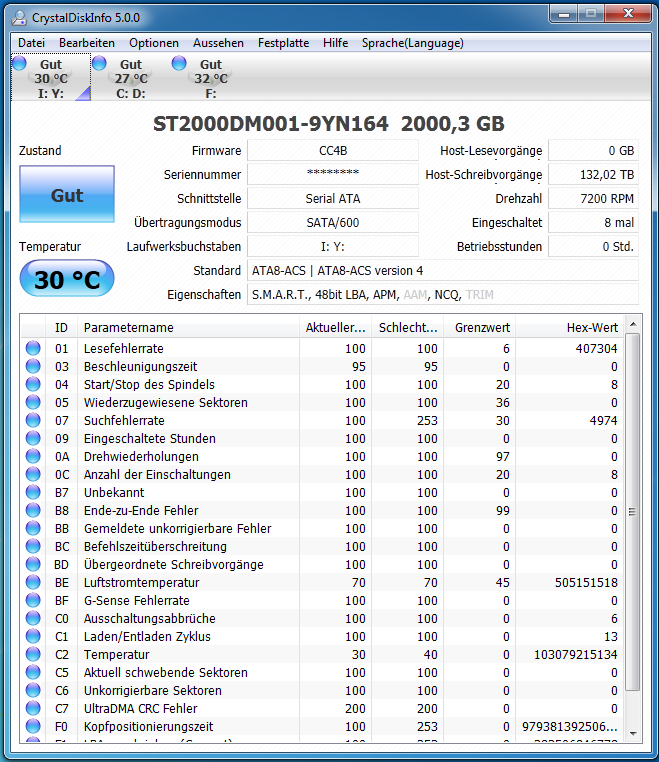Image resolution: width=659 pixels, height=762 pixels.
Task: Select disk tab C: D: at 27 °C
Action: pyautogui.click(x=131, y=78)
